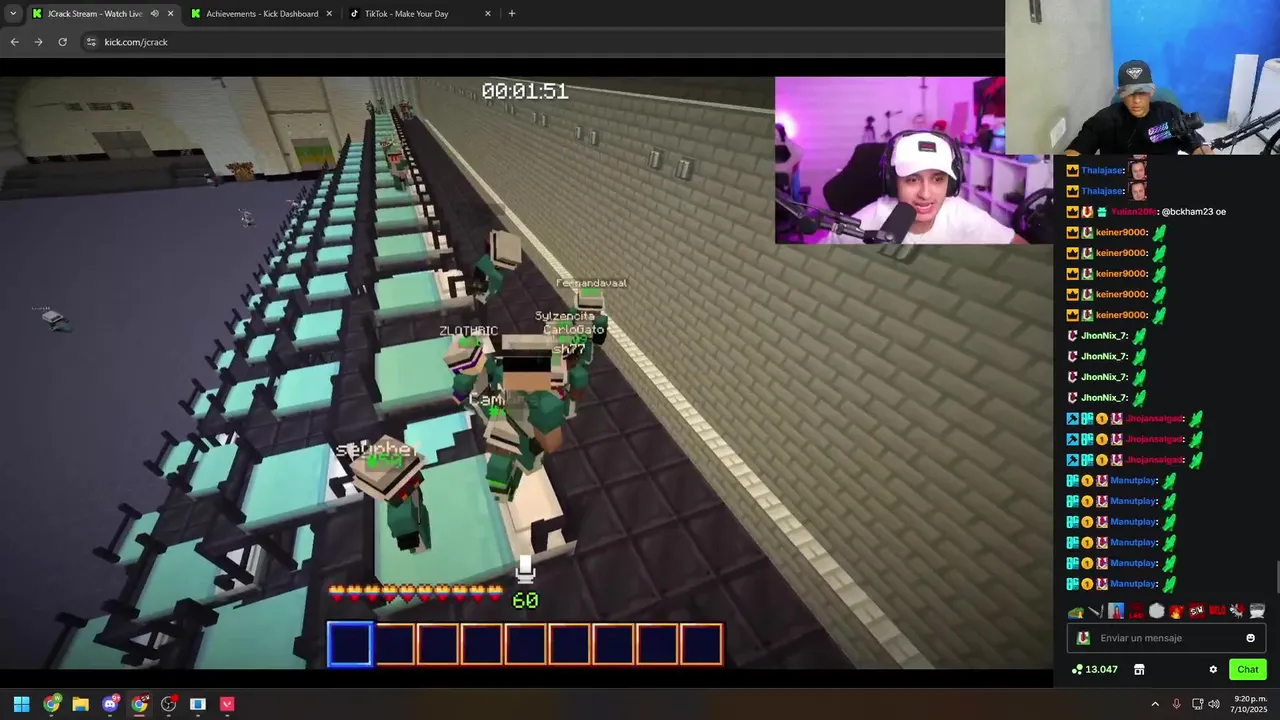Switch to Achievements - Kick Dashboard tab
This screenshot has height=720, width=1280.
click(x=262, y=14)
